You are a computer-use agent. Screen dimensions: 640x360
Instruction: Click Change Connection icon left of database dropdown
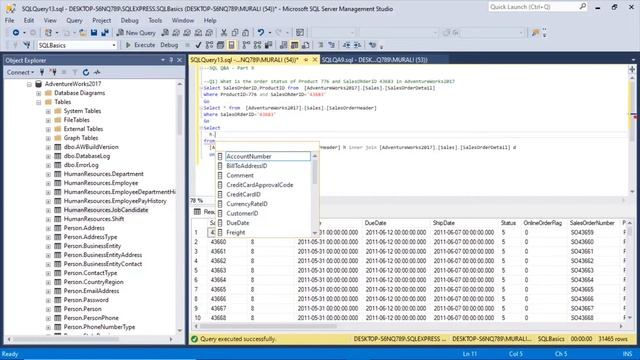pos(27,45)
